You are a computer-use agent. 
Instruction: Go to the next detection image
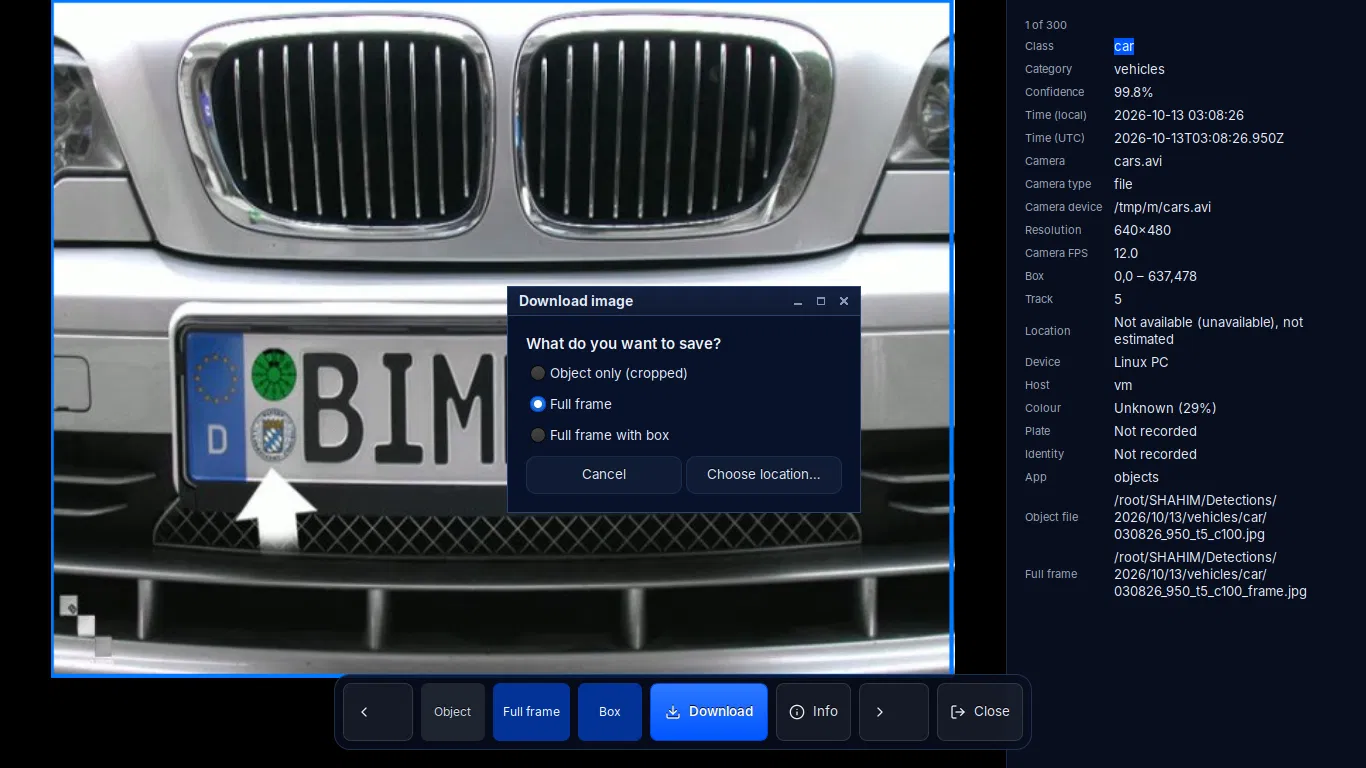(894, 712)
